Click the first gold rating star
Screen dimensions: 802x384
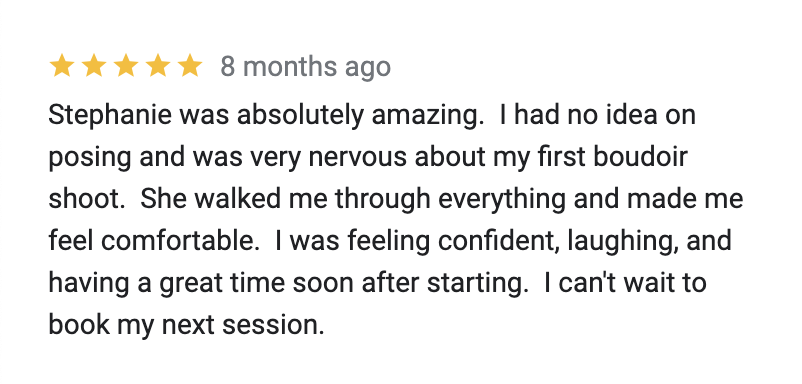coord(62,66)
